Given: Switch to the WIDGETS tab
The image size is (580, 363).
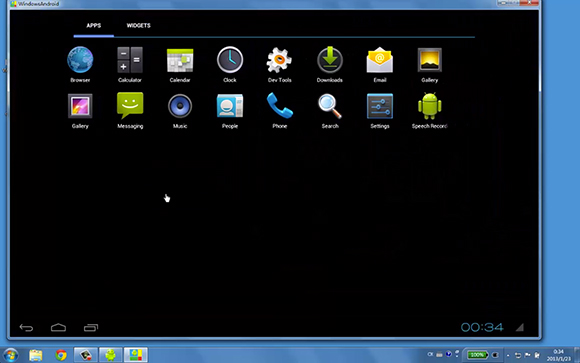Looking at the screenshot, I should click(x=138, y=26).
